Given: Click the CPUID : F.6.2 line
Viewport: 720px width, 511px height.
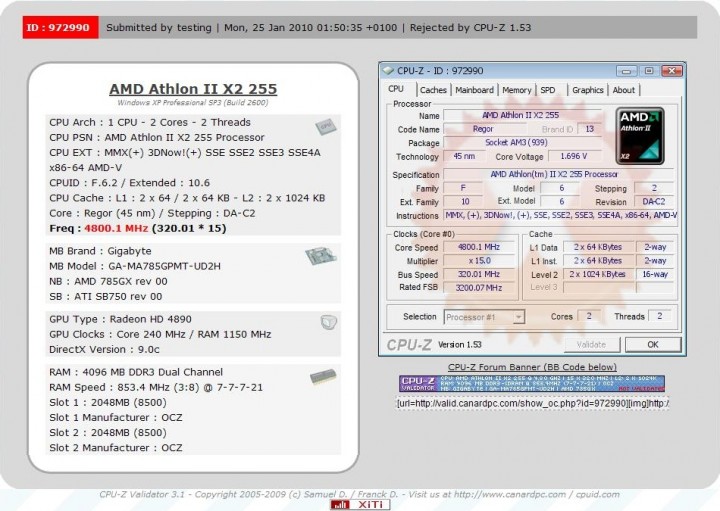Looking at the screenshot, I should (x=129, y=183).
